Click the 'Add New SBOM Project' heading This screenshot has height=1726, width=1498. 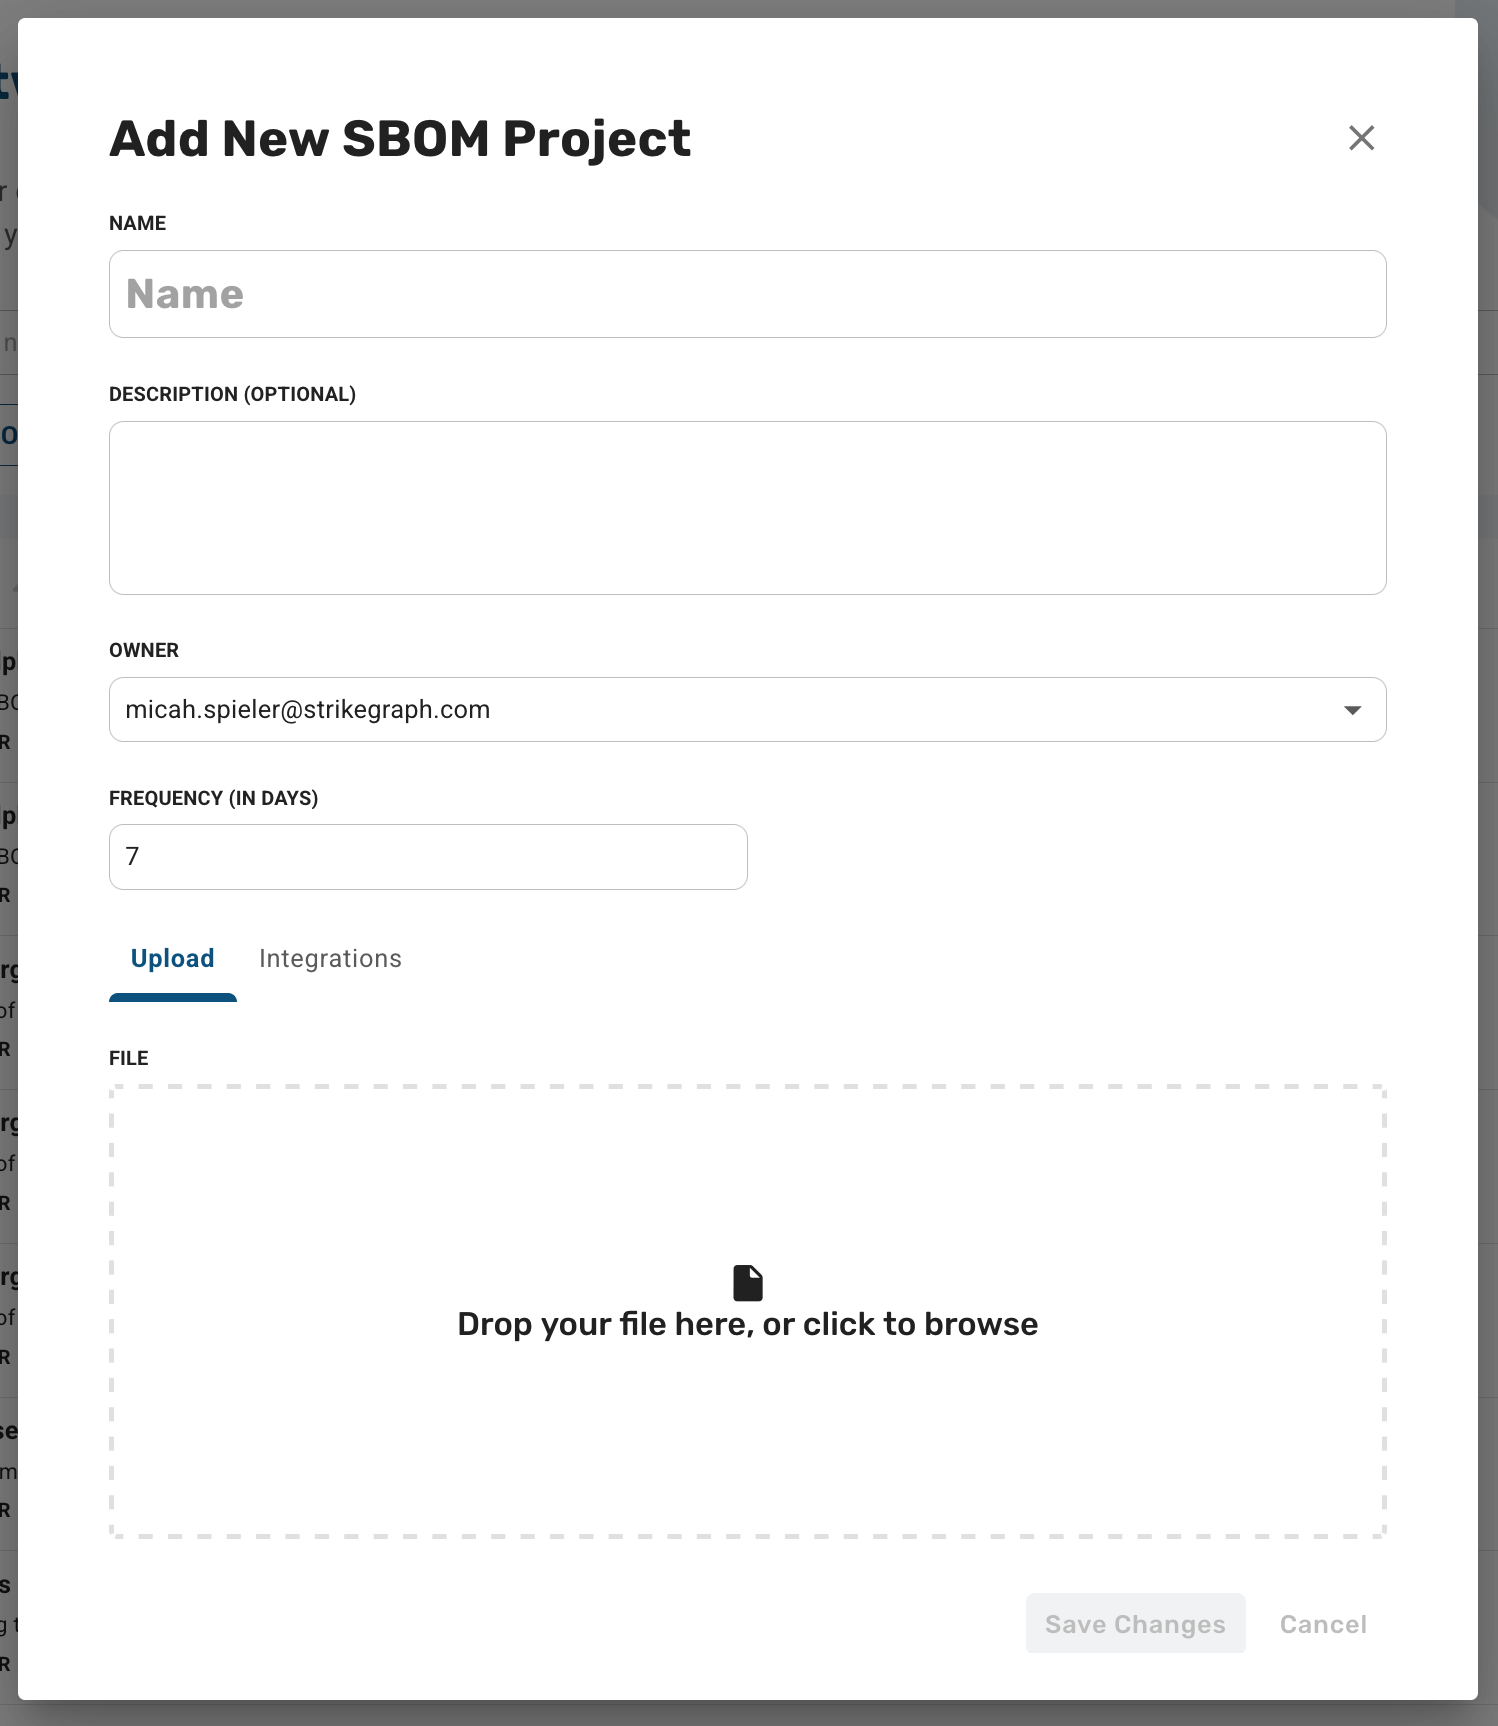pos(400,138)
